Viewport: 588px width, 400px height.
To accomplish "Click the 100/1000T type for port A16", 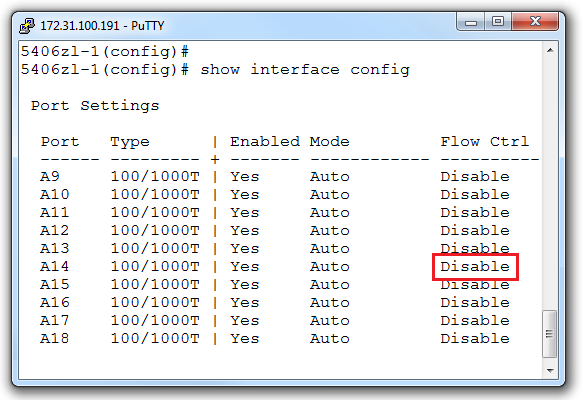I will click(155, 302).
